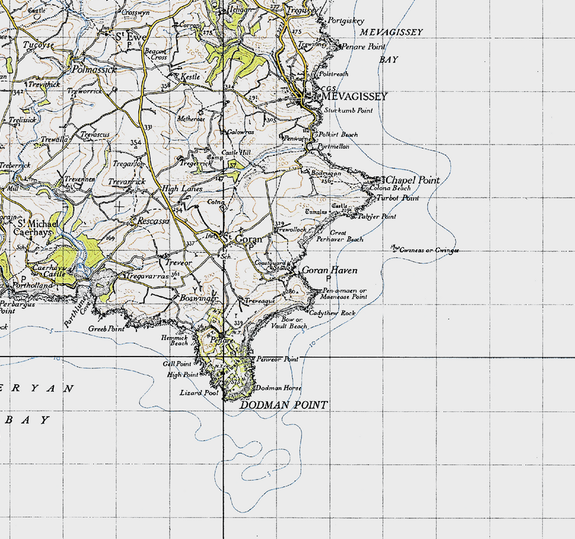Click the High Point coastal label
The height and width of the screenshot is (539, 575).
click(x=183, y=375)
